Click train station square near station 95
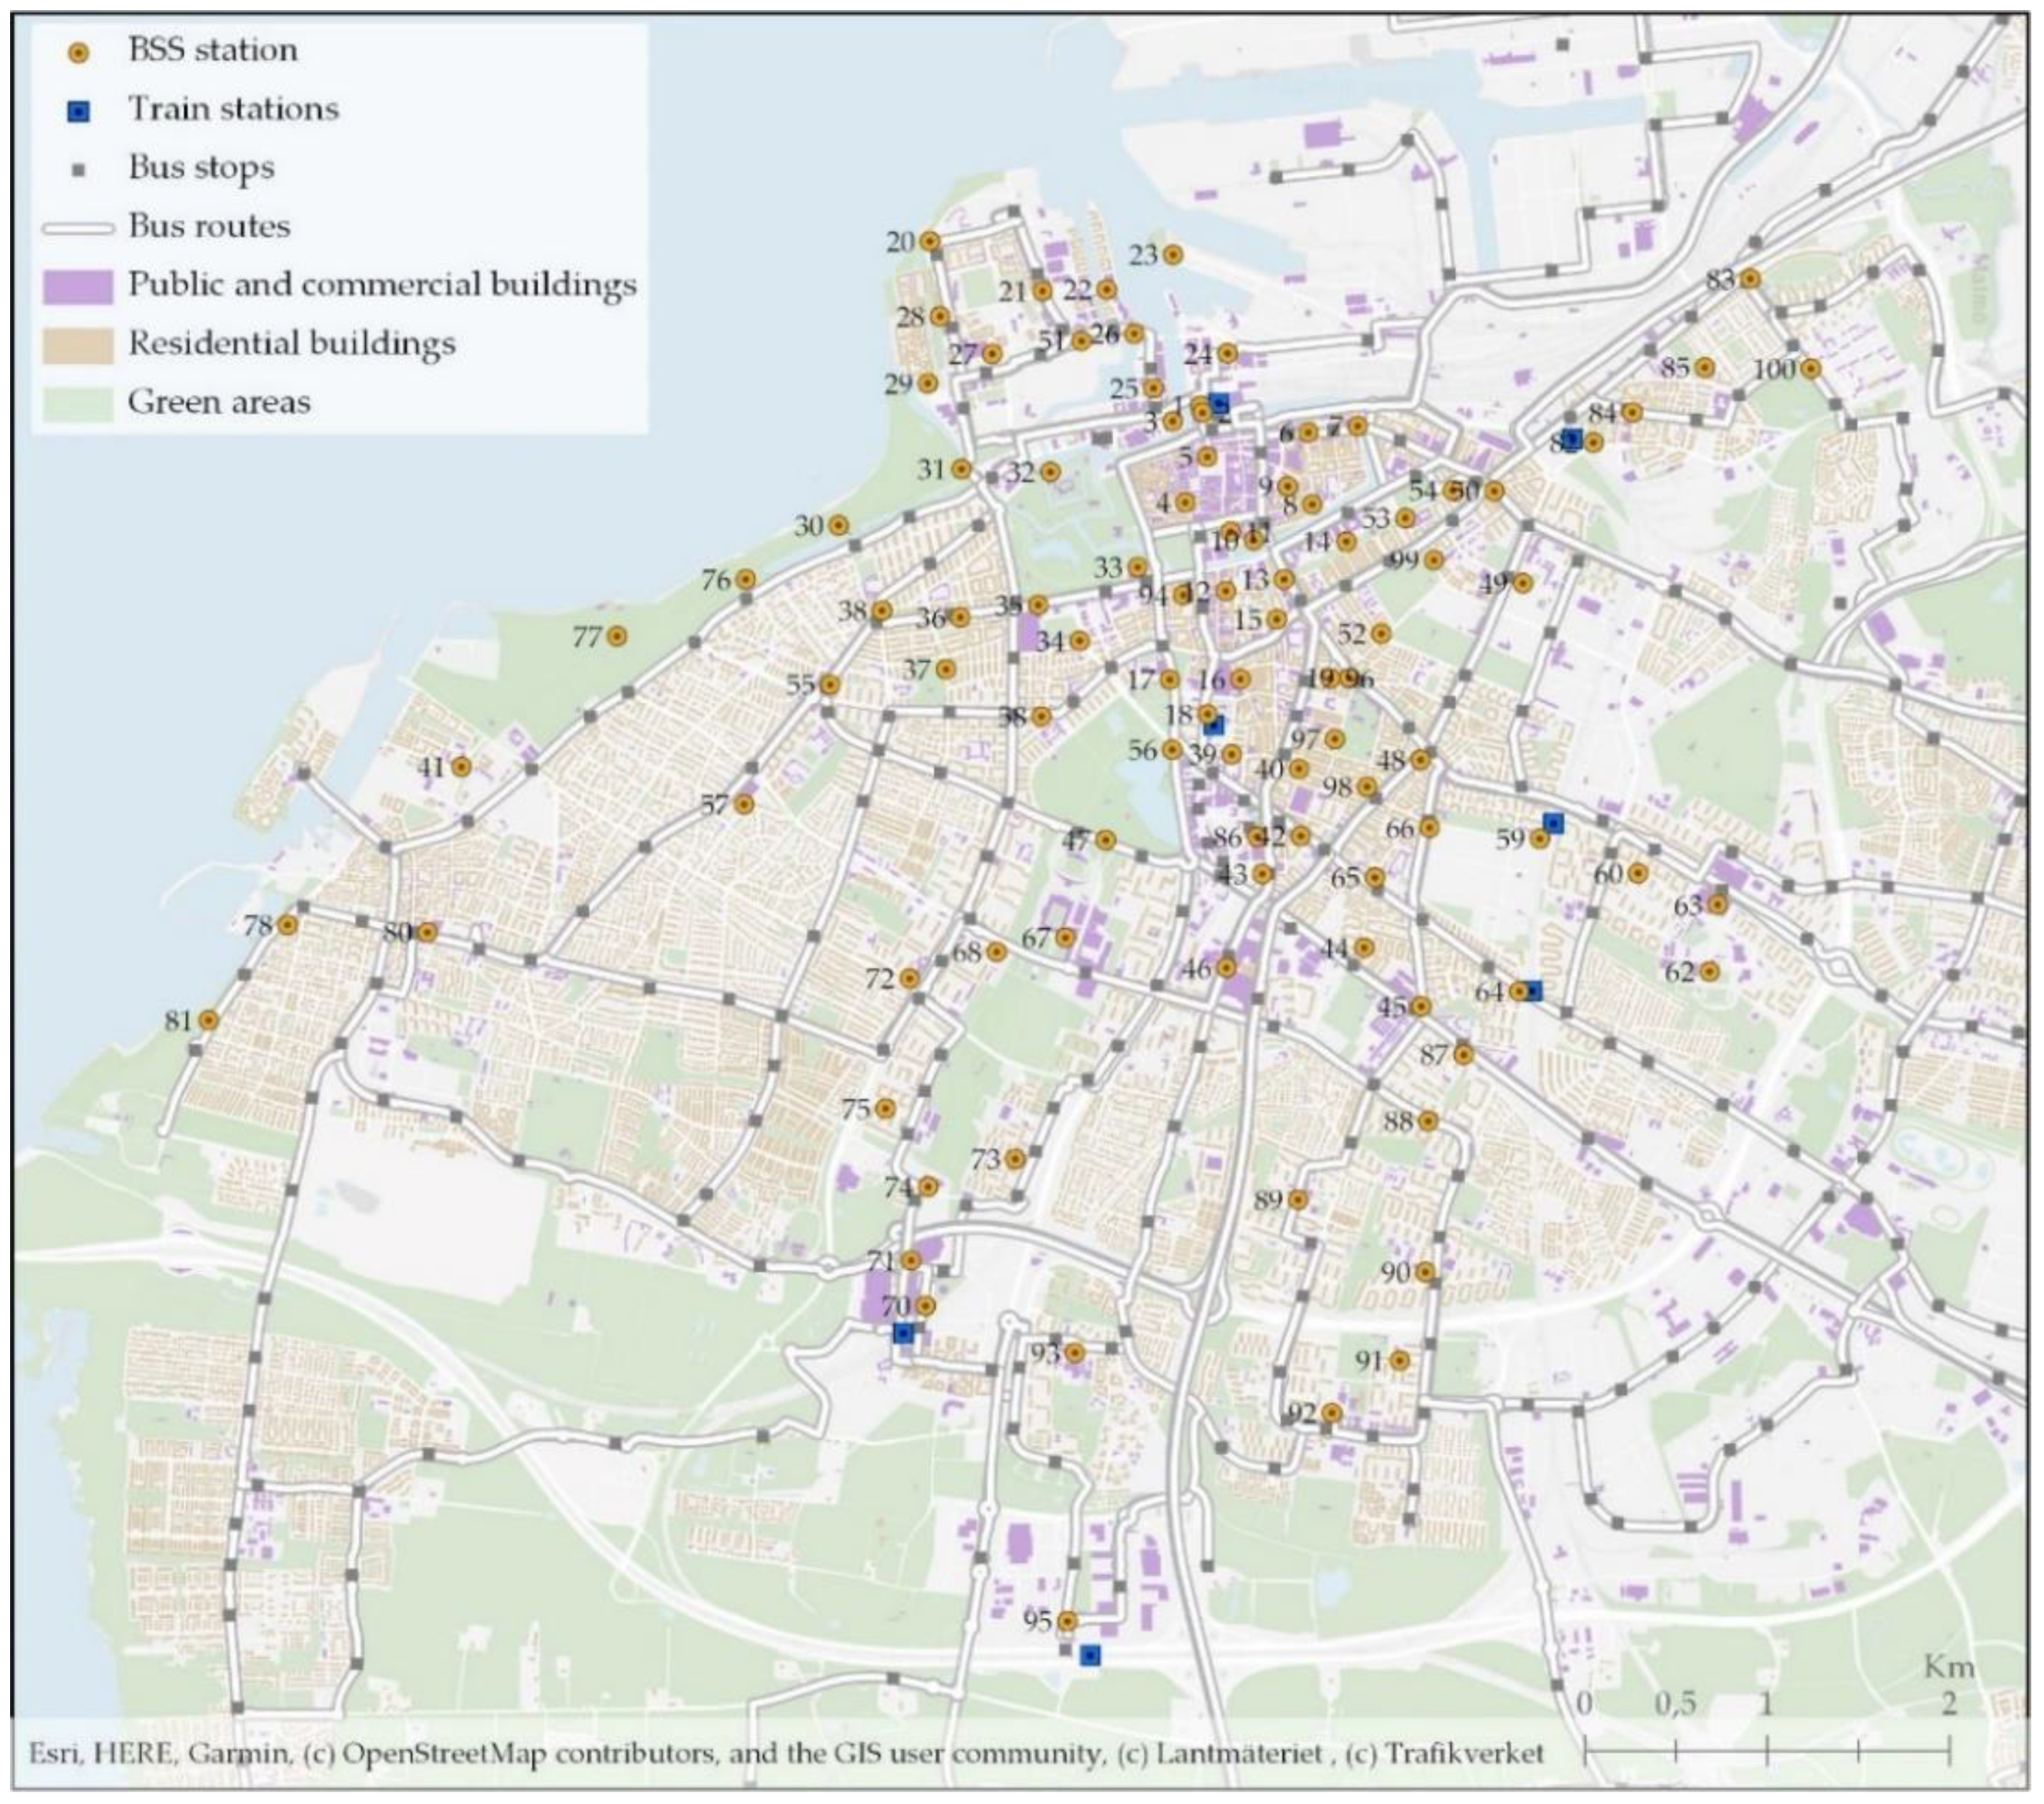 1090,1656
